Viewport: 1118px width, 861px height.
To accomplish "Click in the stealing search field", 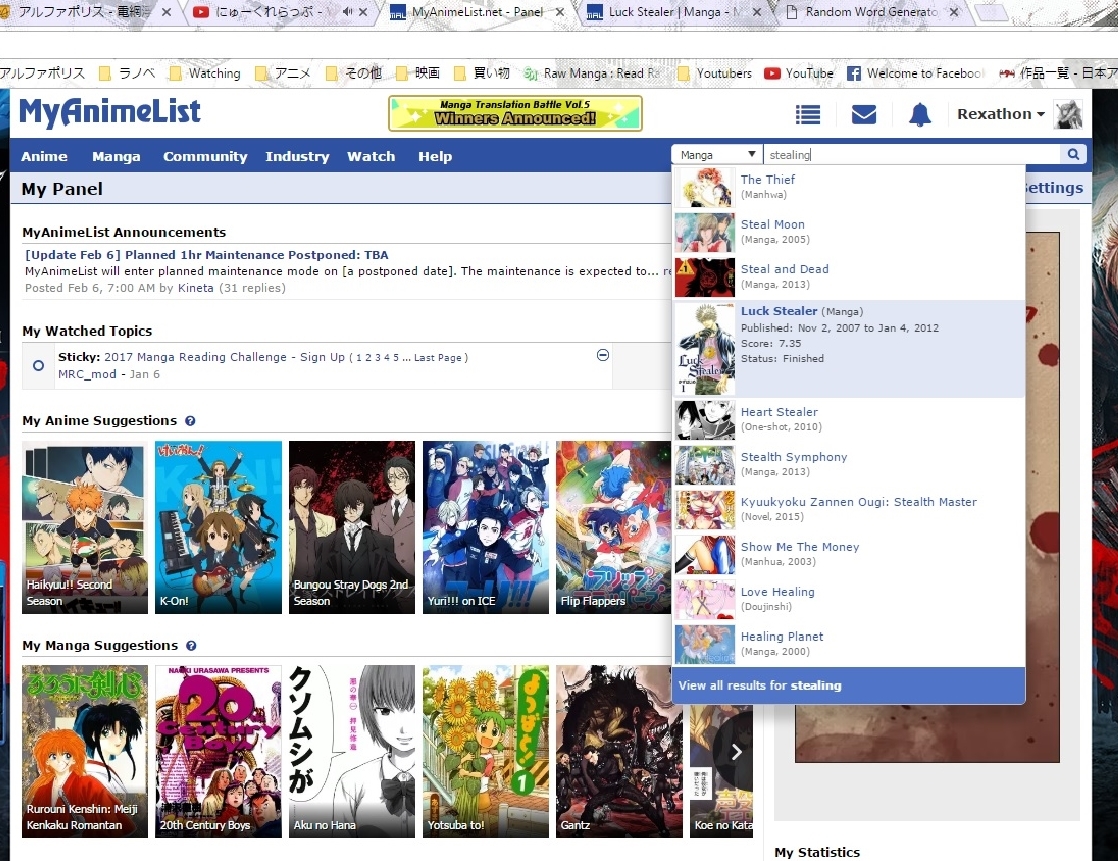I will 911,155.
